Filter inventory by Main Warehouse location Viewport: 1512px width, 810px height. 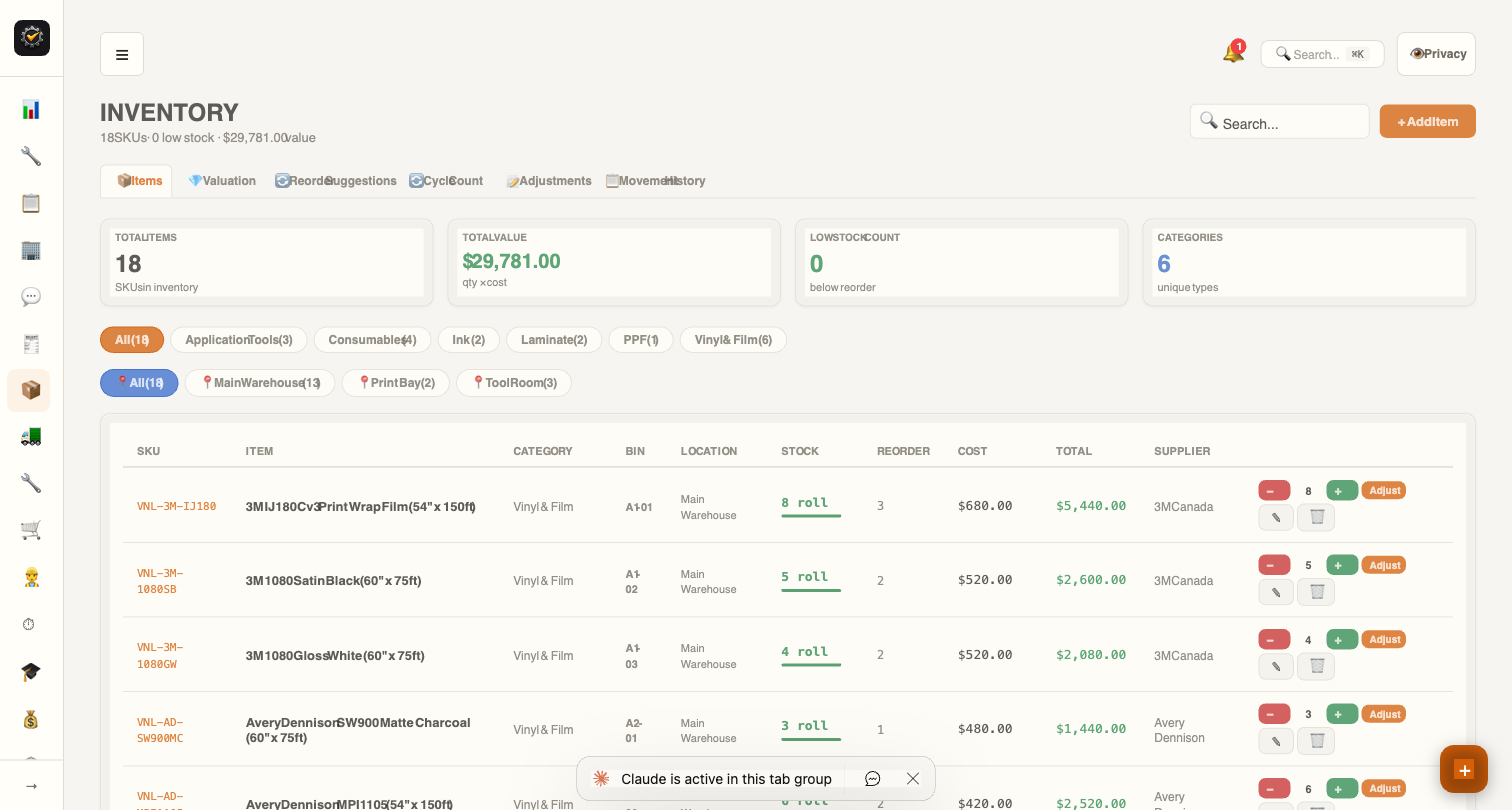[260, 382]
